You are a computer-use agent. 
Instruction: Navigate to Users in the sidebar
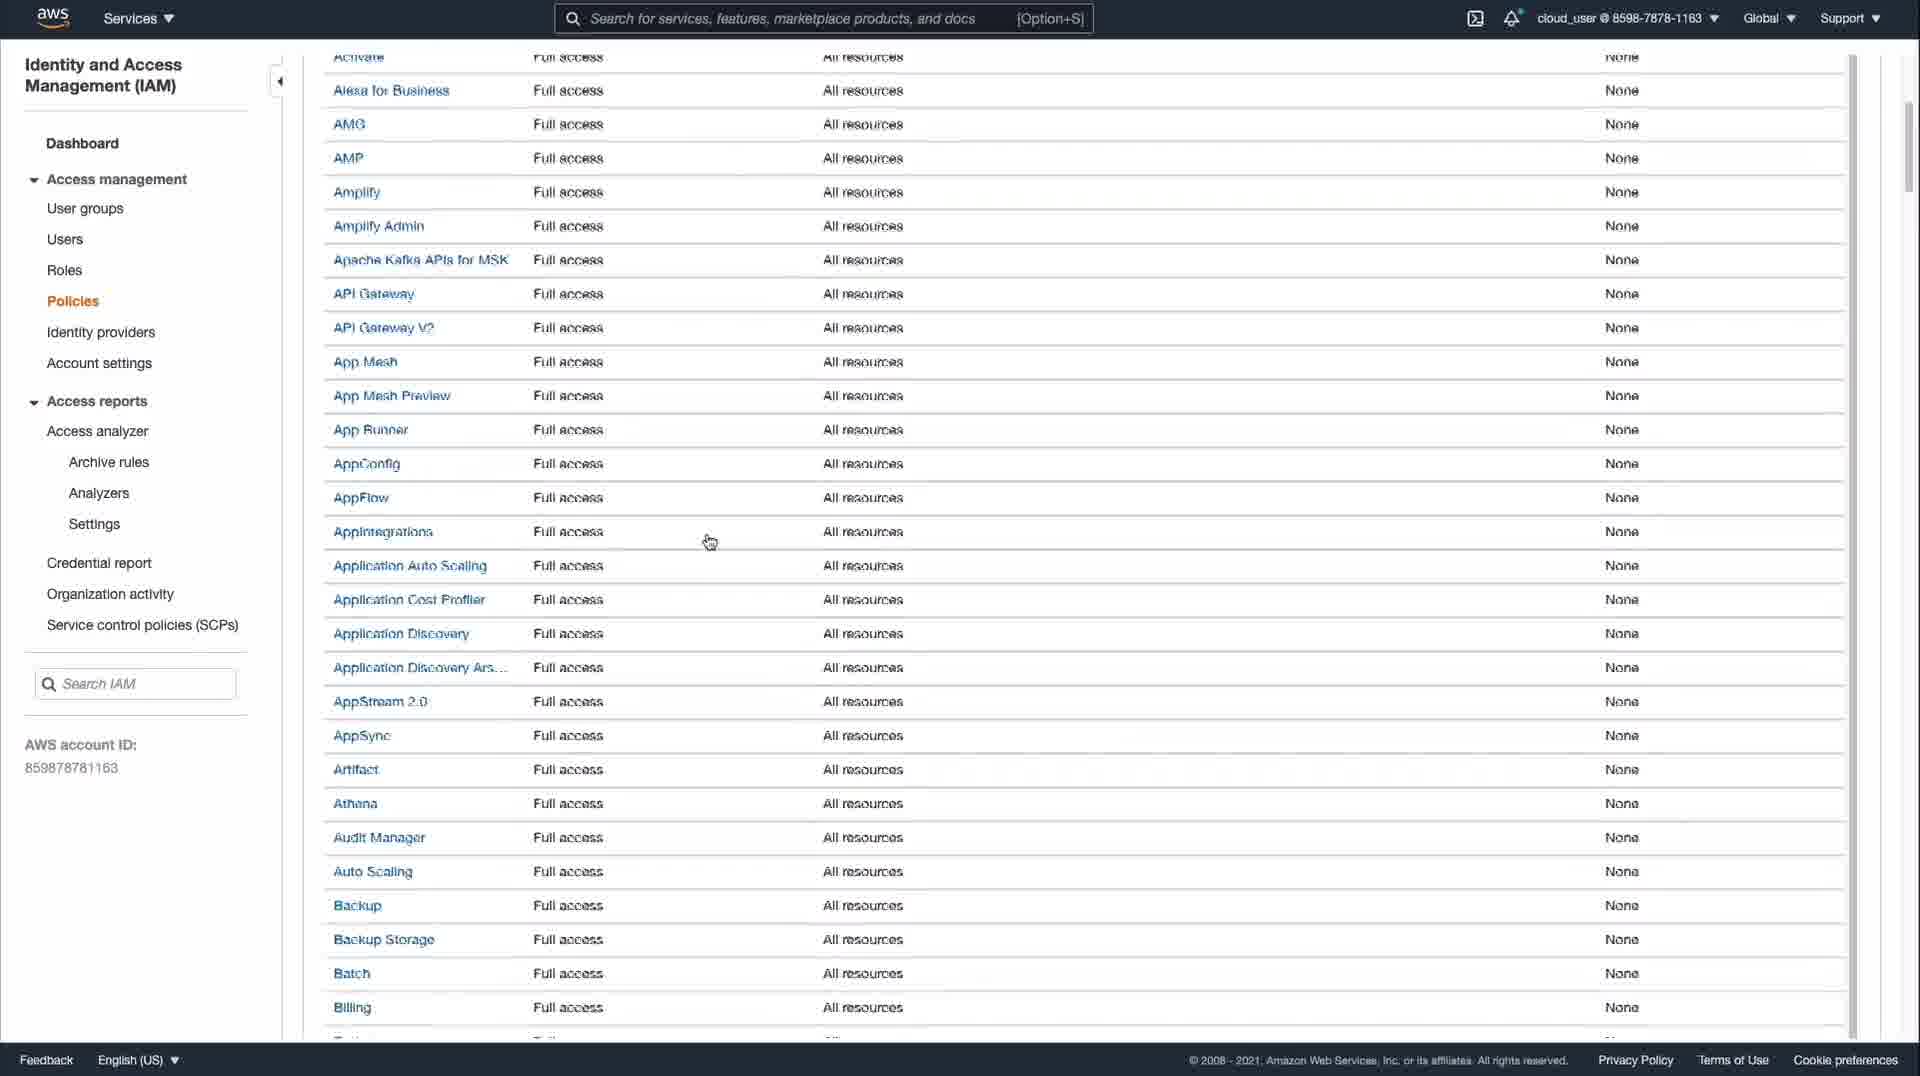point(65,239)
